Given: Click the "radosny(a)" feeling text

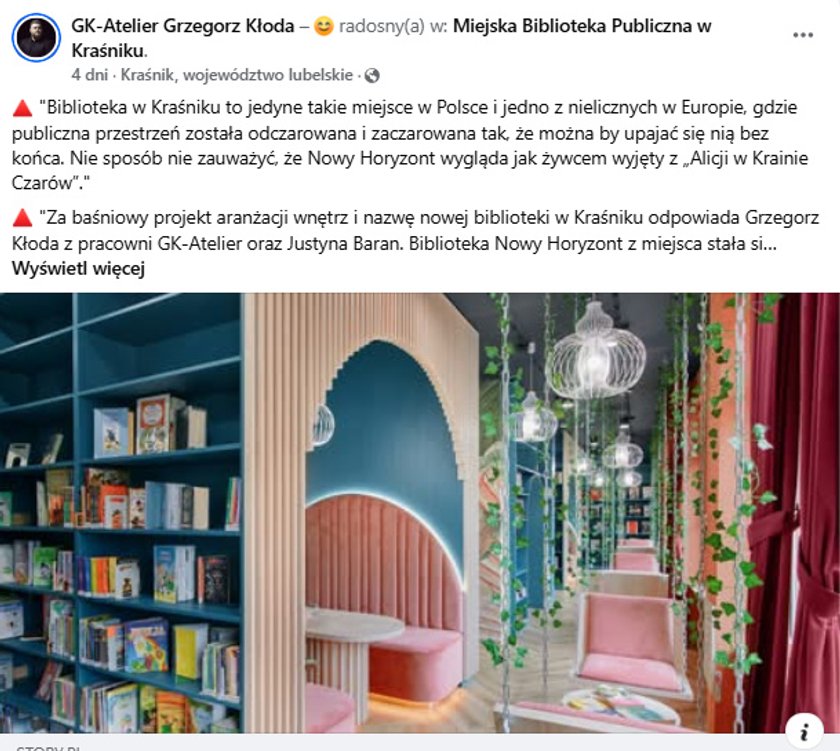Looking at the screenshot, I should [x=382, y=26].
